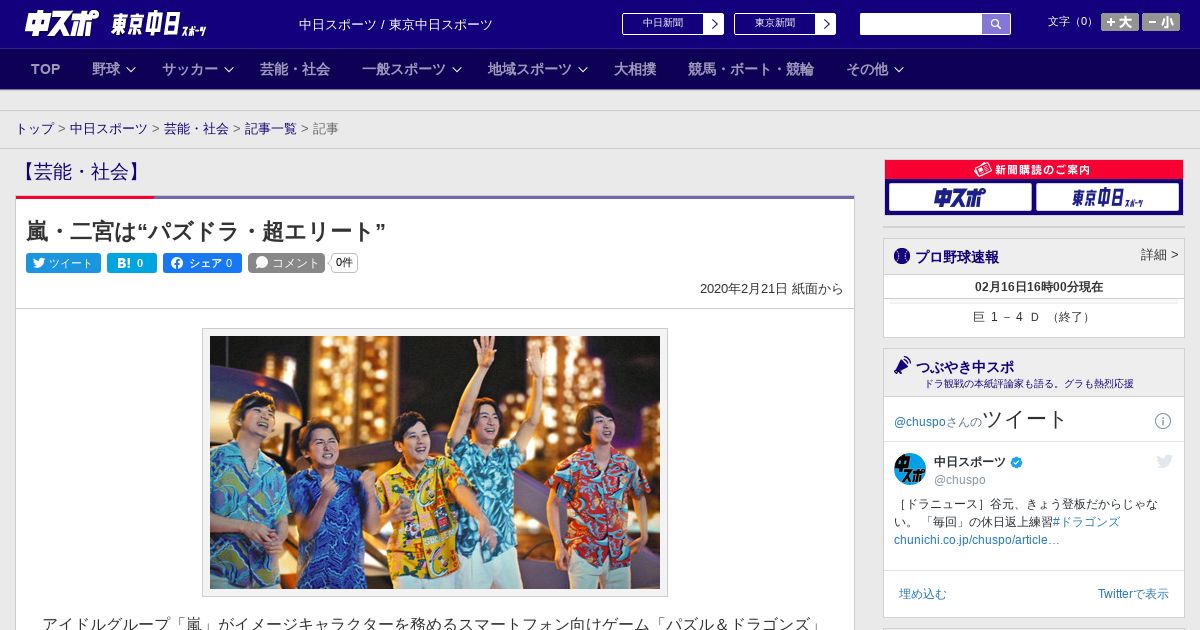This screenshot has height=630, width=1200.
Task: Click the date 2020年2月21日 紙面から
Action: [x=772, y=289]
